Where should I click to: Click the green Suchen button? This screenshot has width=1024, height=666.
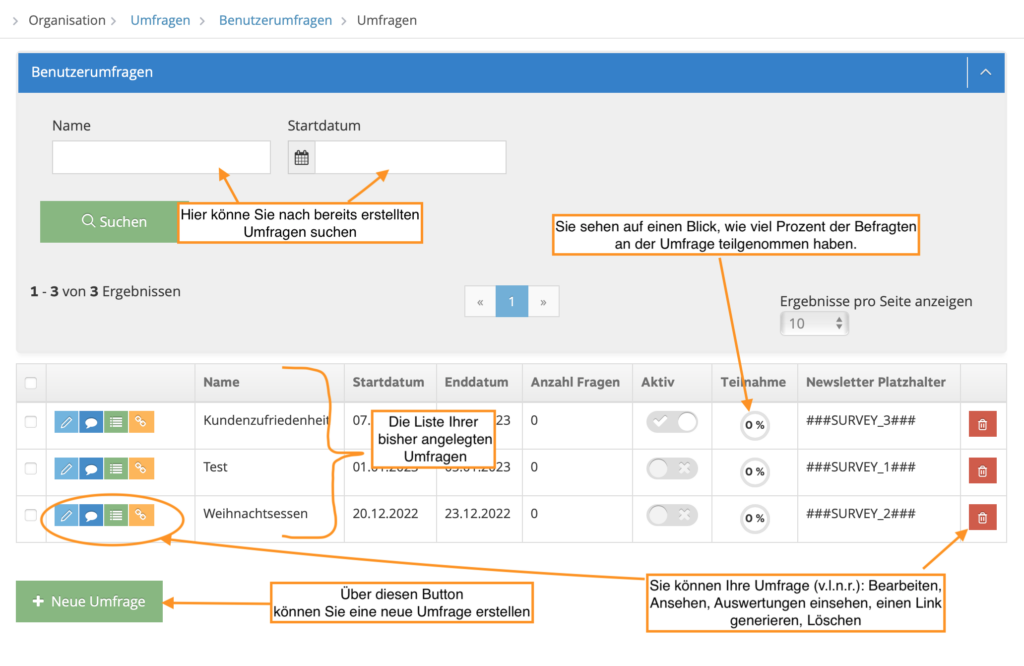click(x=114, y=222)
